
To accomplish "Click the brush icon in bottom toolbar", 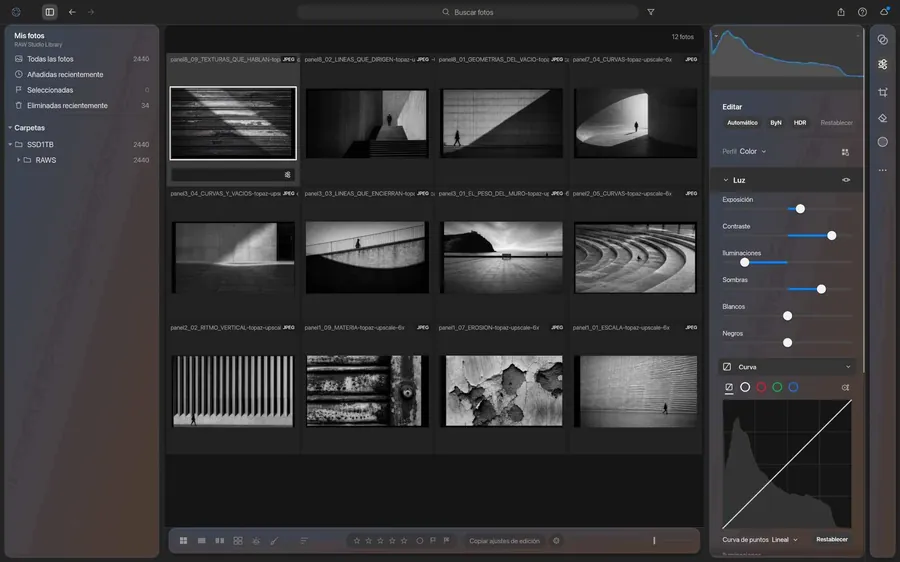I will point(274,541).
